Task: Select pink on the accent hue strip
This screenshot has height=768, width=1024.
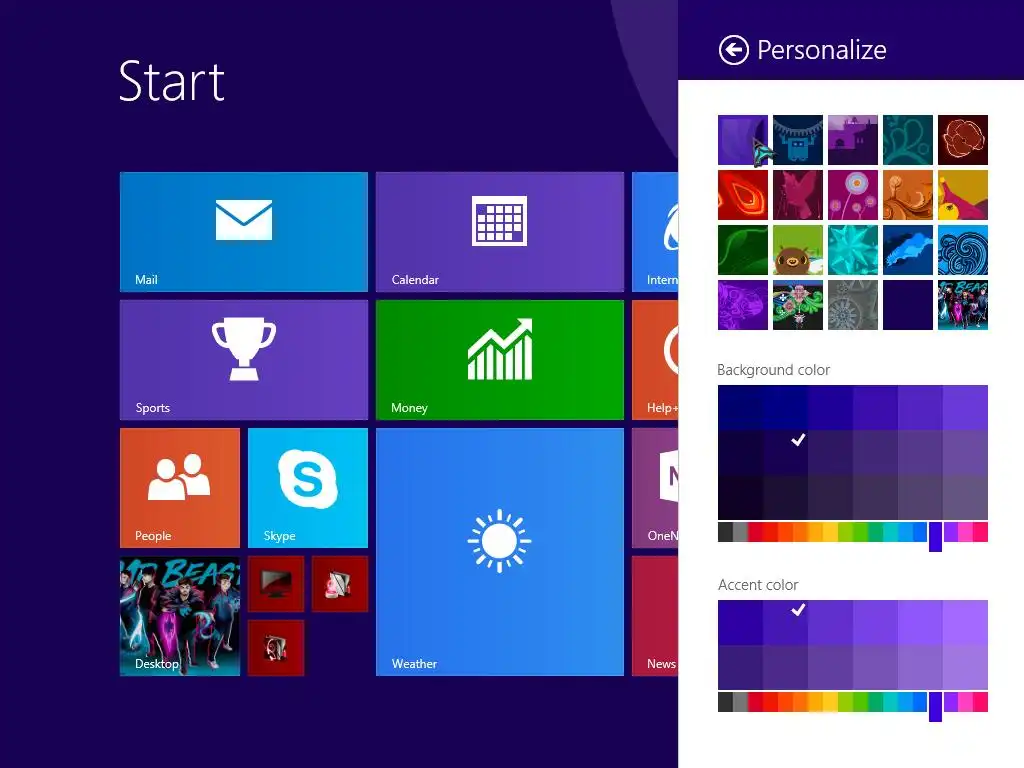Action: 965,702
